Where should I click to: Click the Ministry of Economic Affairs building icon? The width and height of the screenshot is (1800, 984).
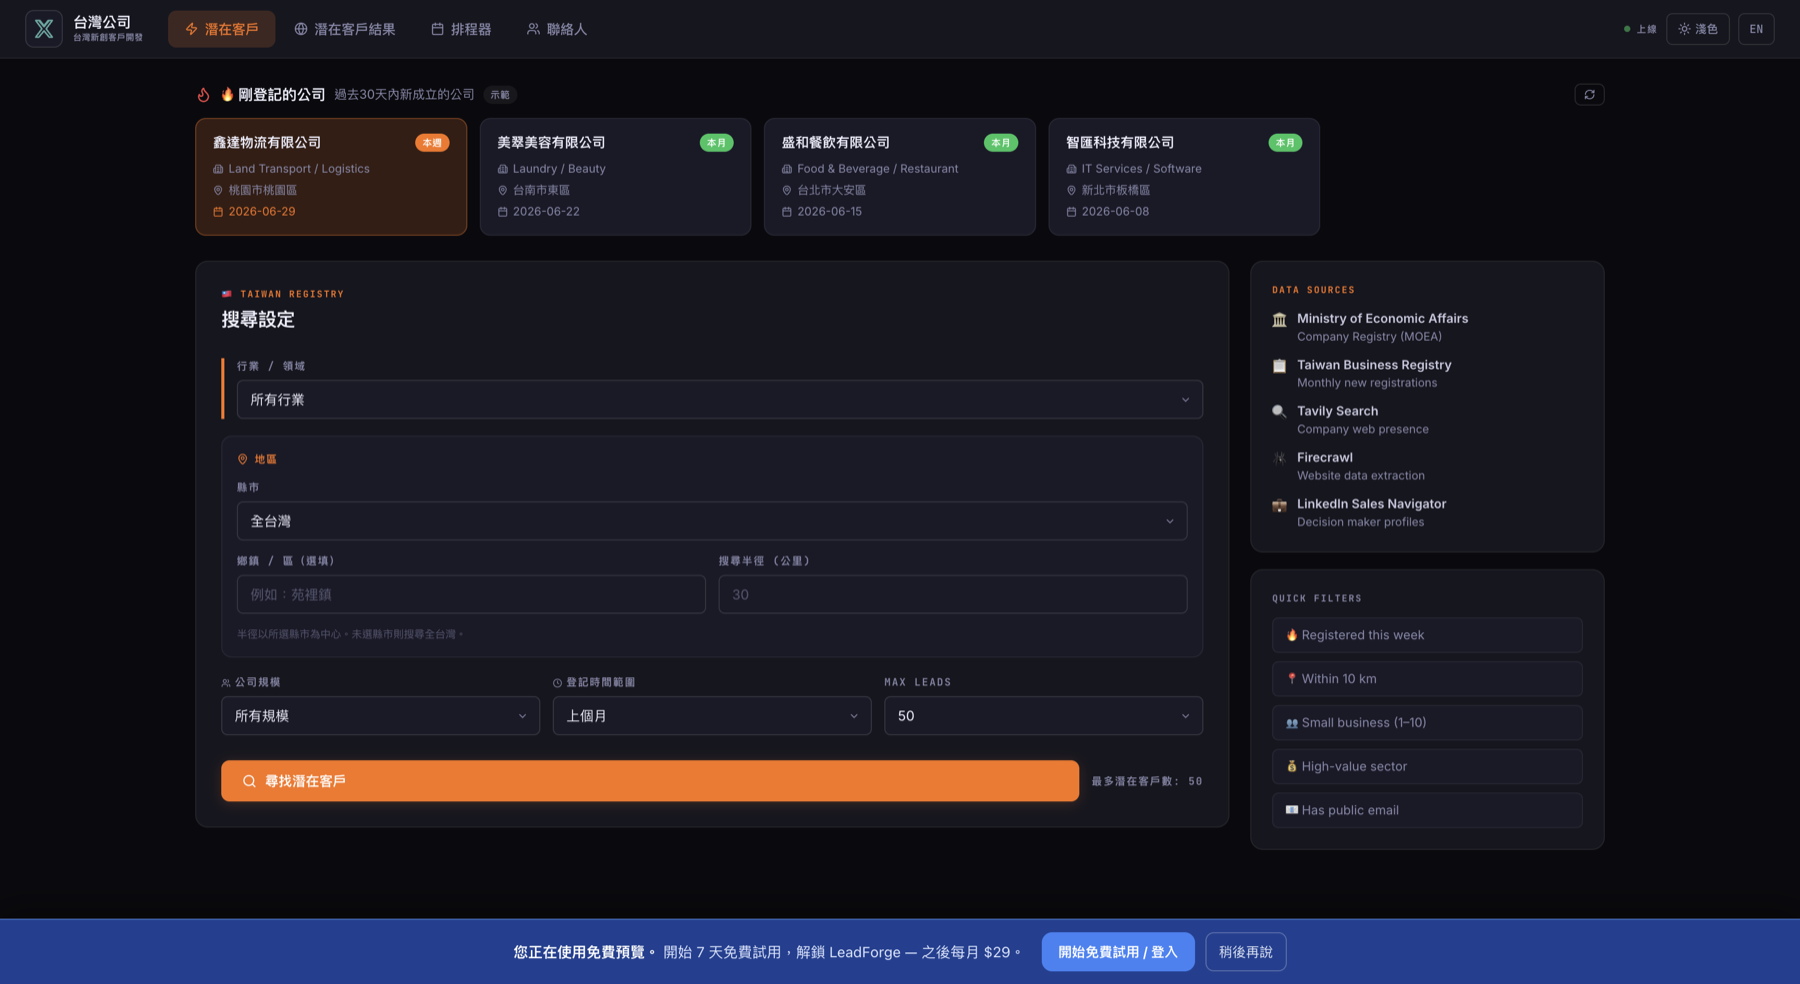(x=1279, y=320)
